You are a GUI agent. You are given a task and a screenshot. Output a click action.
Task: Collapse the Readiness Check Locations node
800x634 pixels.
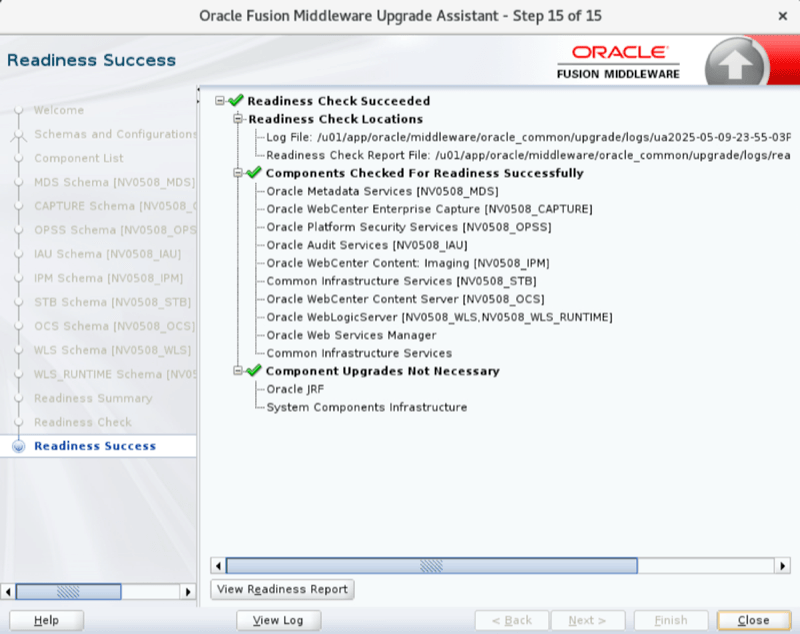(238, 119)
